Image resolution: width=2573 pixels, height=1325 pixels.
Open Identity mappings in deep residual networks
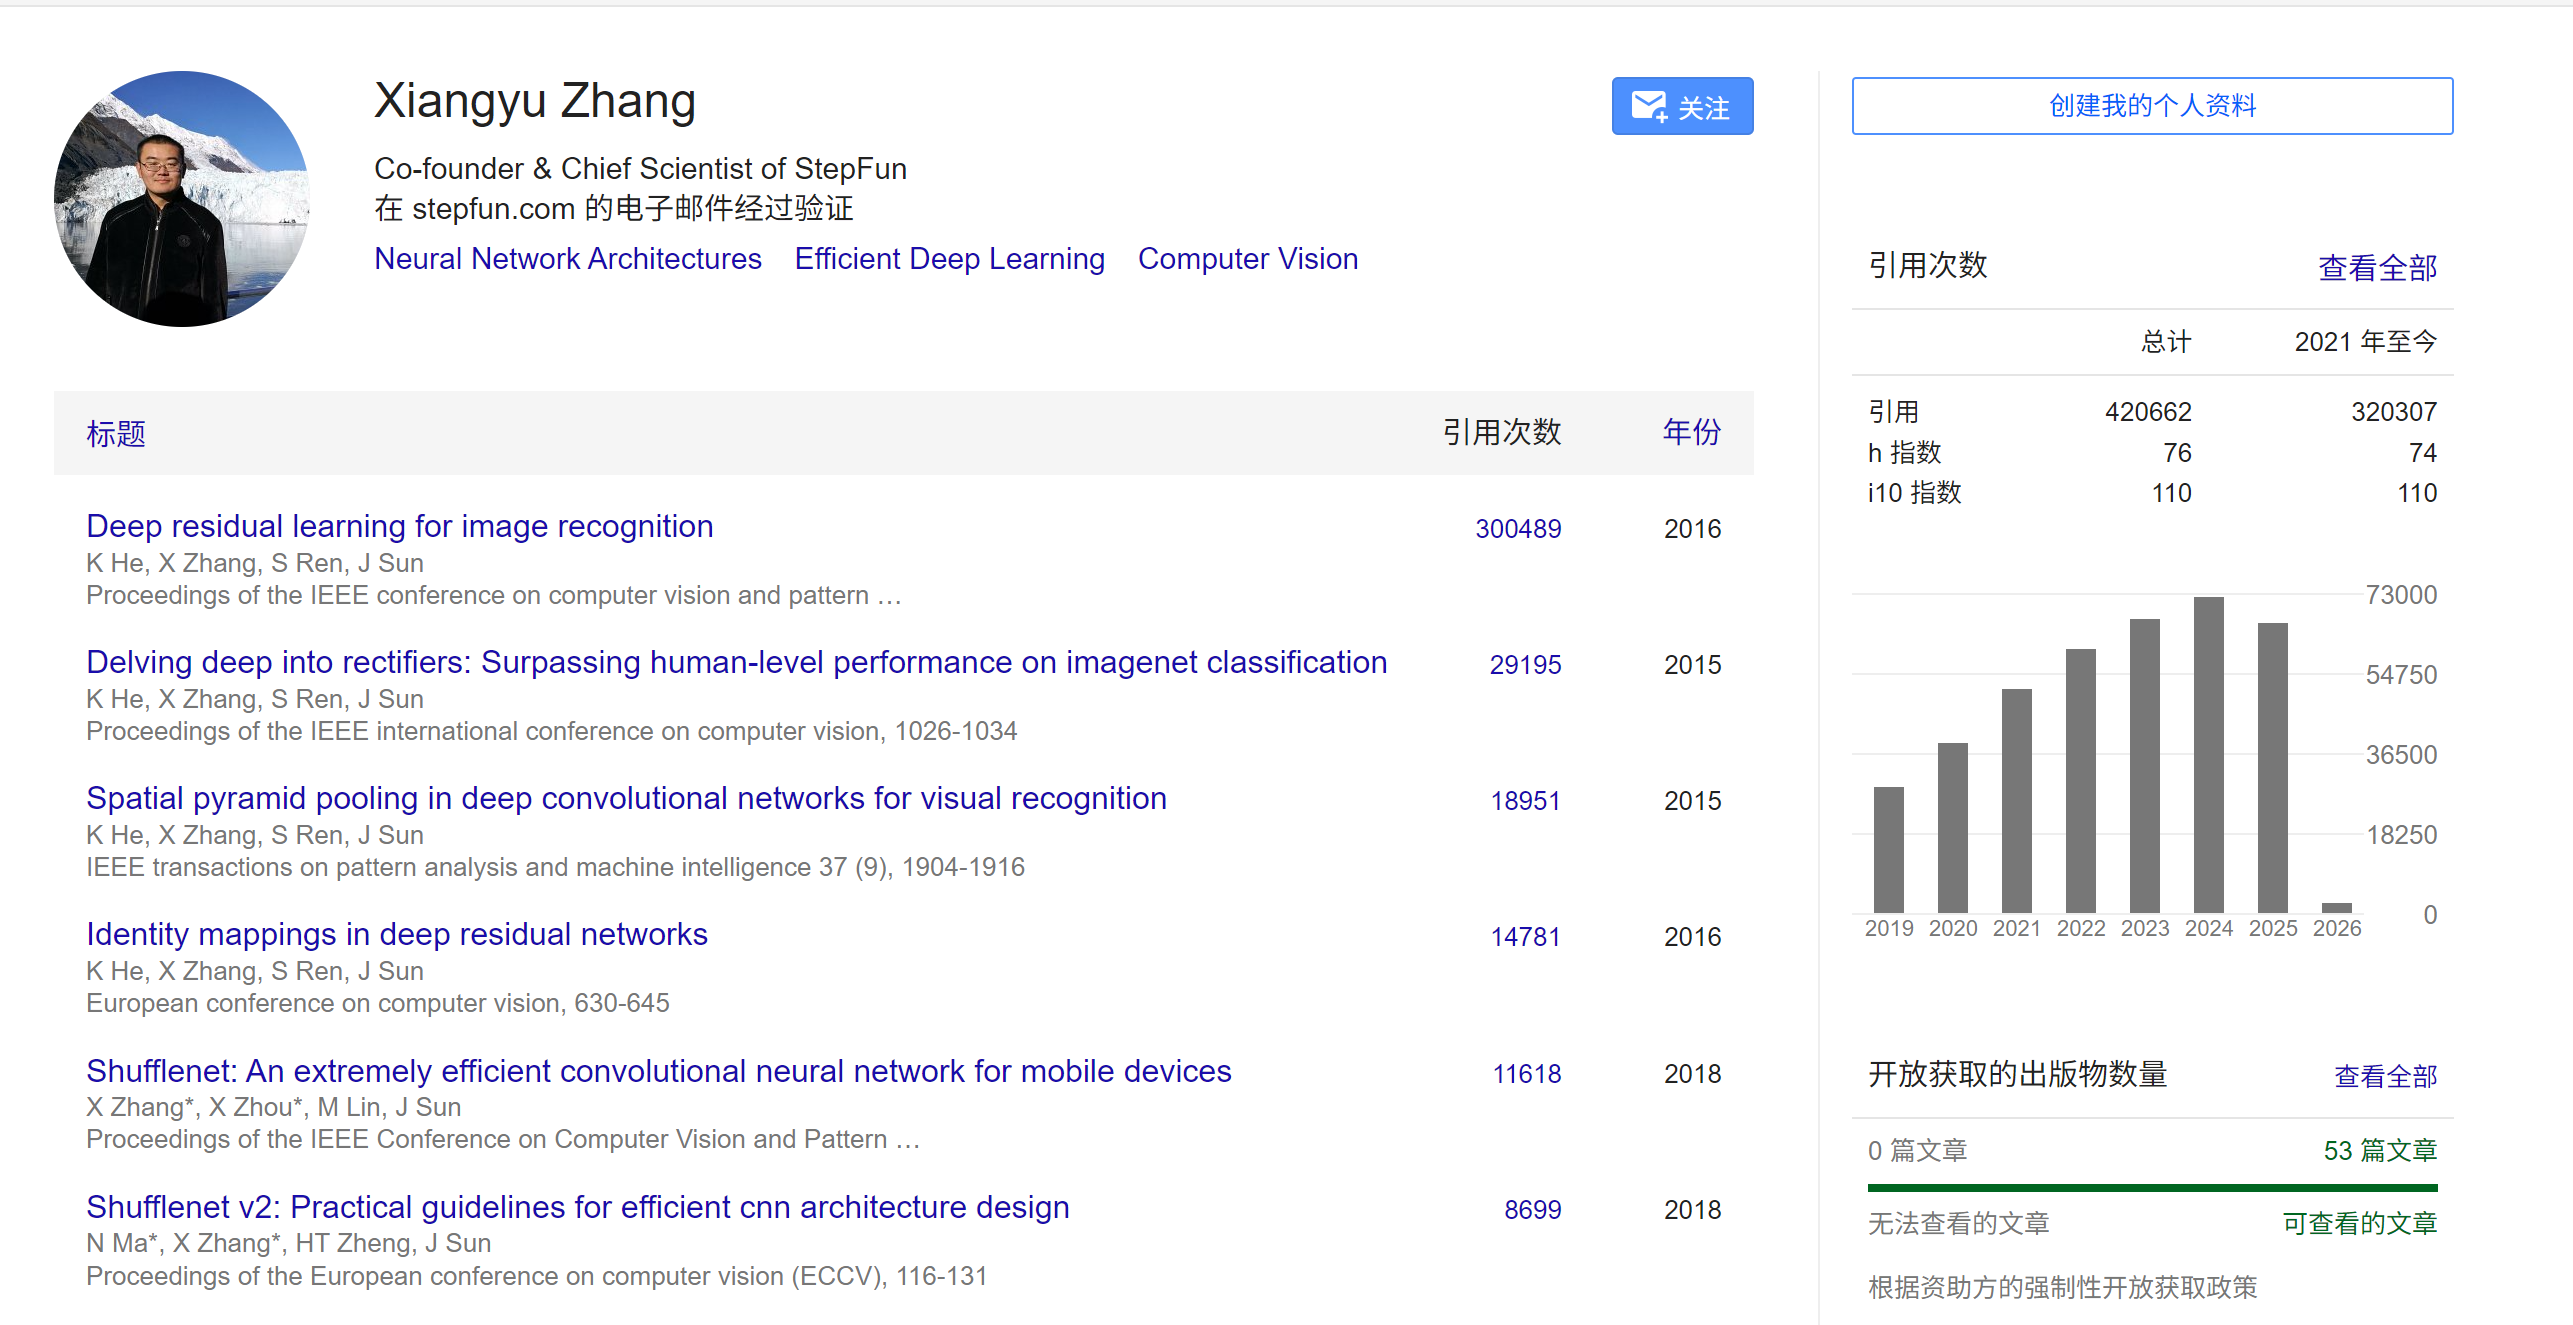click(396, 934)
